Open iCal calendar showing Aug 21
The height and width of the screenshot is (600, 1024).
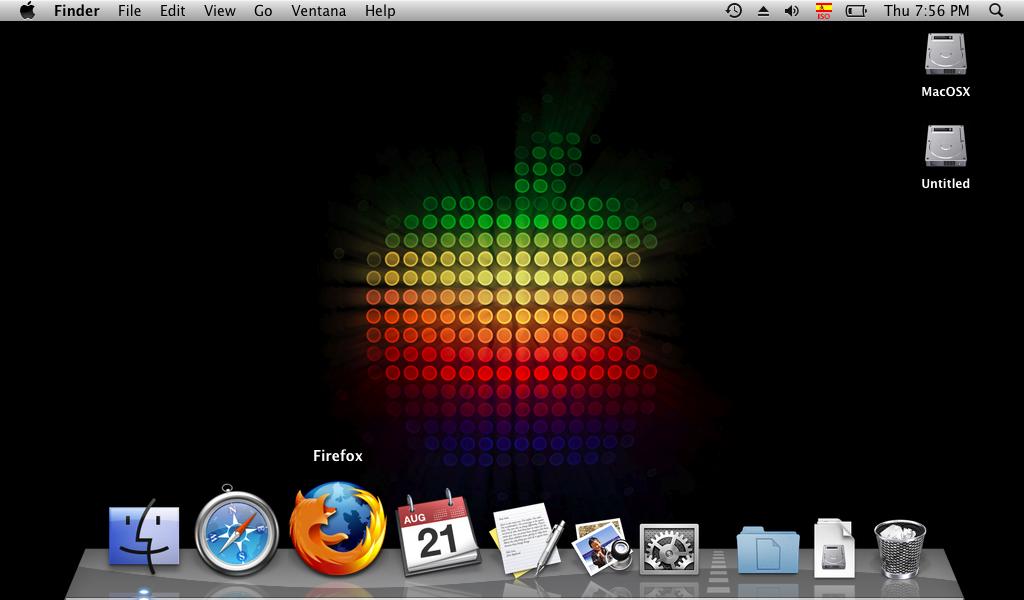(437, 533)
